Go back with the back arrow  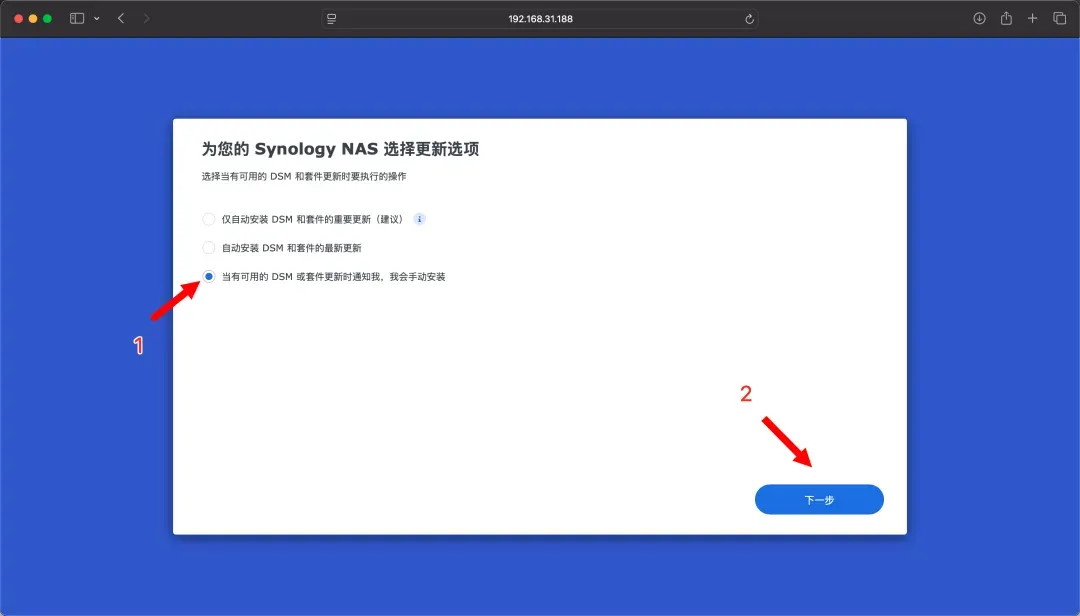[121, 19]
